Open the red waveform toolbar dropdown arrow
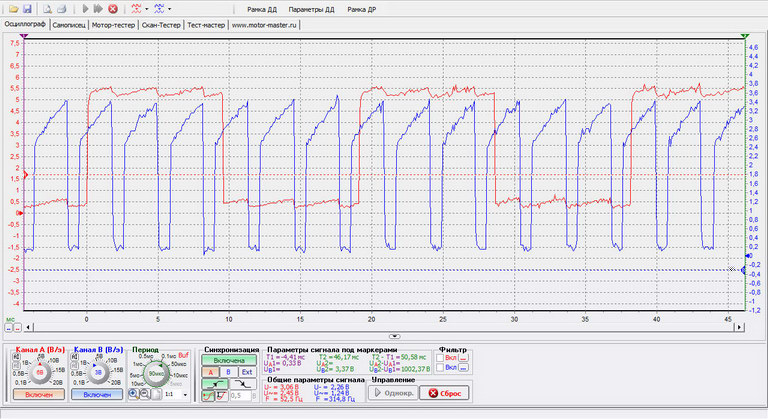Viewport: 768px width, 419px height. point(148,8)
